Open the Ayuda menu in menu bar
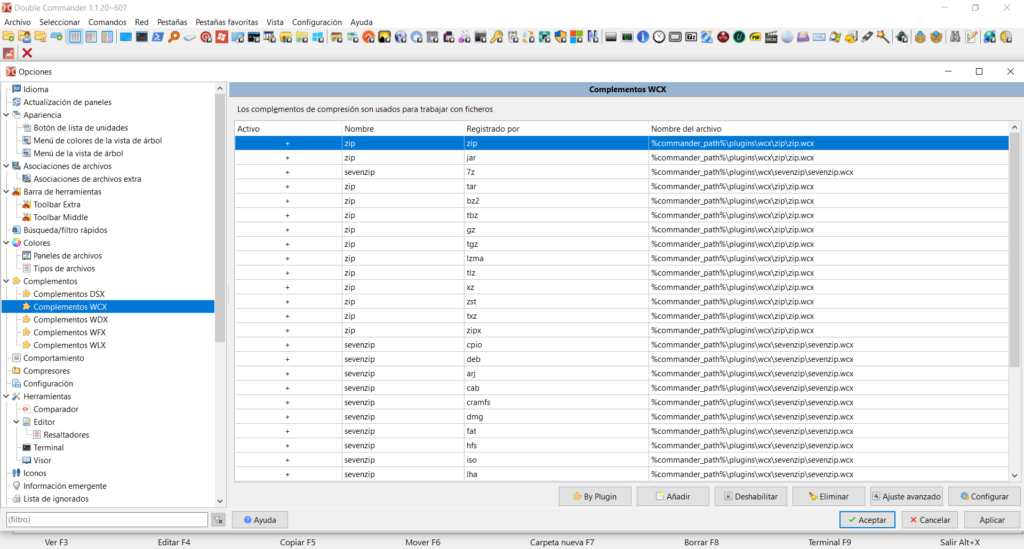The width and height of the screenshot is (1024, 549). (361, 22)
